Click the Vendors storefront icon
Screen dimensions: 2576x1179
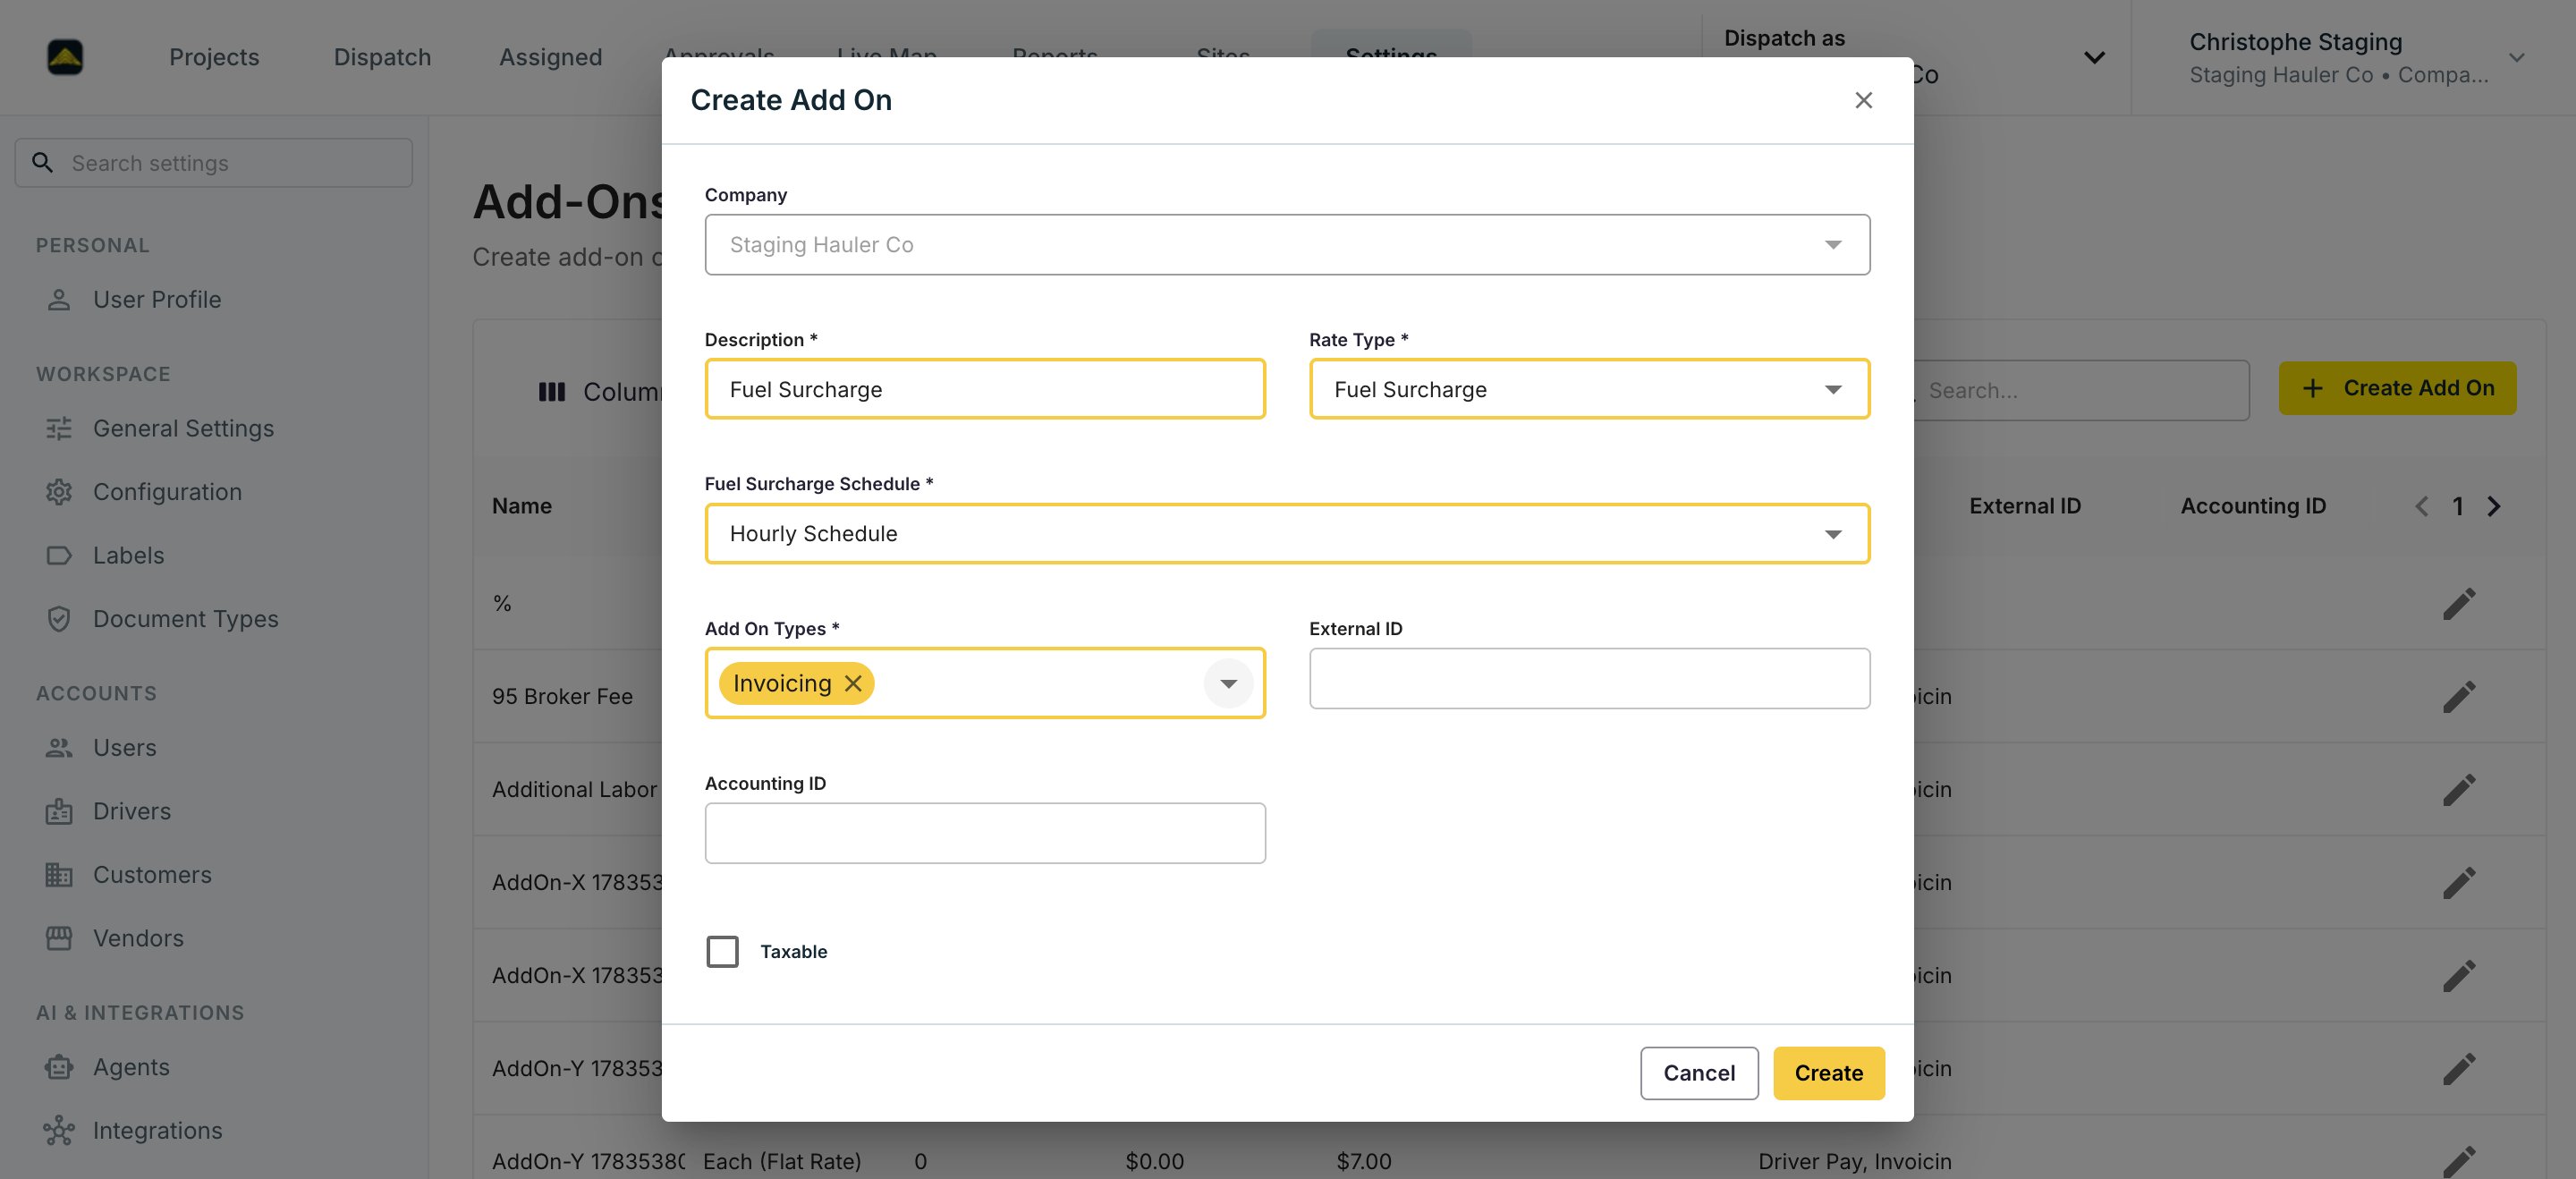coord(59,938)
